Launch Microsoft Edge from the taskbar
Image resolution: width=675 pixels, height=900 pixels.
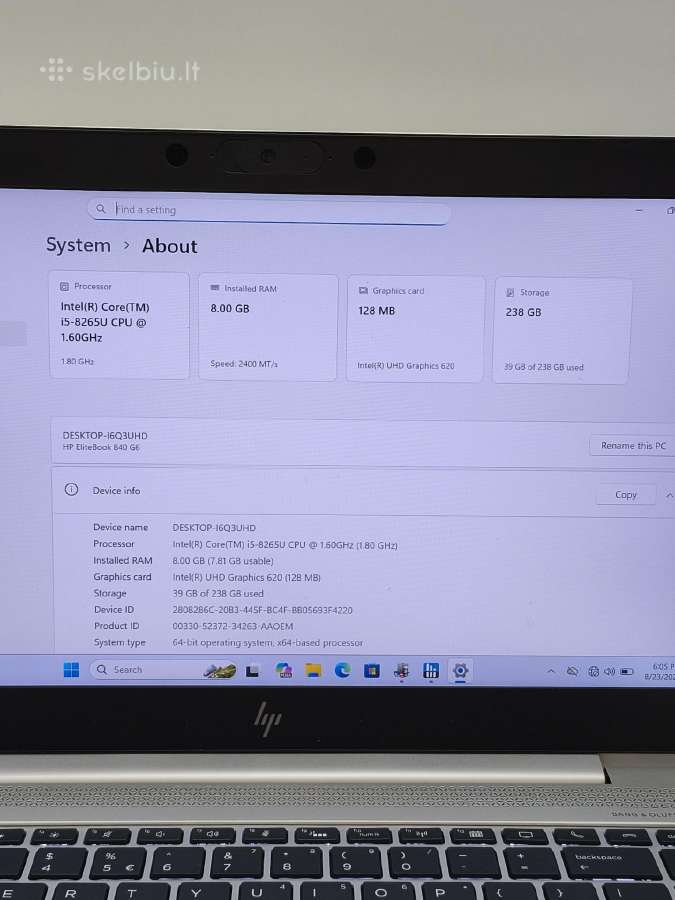[343, 670]
